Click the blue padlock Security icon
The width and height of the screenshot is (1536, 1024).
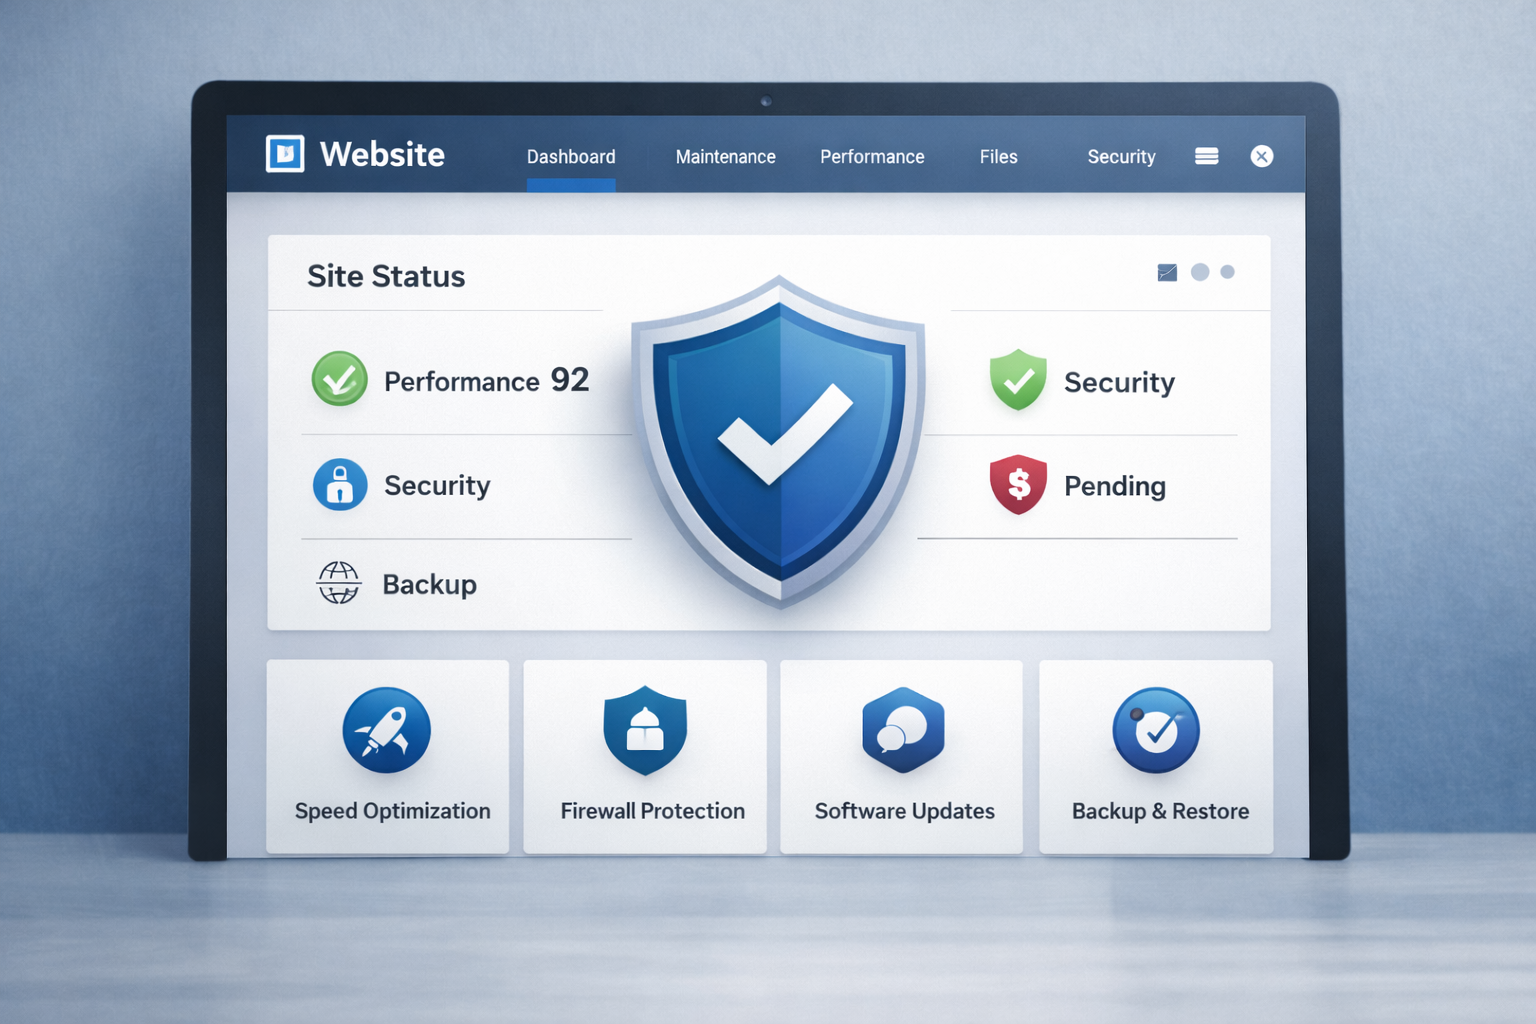pyautogui.click(x=340, y=485)
